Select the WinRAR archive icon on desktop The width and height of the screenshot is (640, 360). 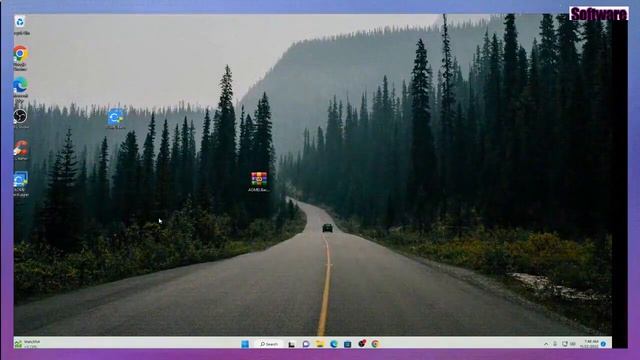[x=259, y=182]
